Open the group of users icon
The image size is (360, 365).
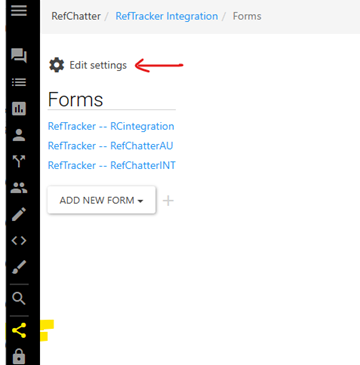point(19,188)
